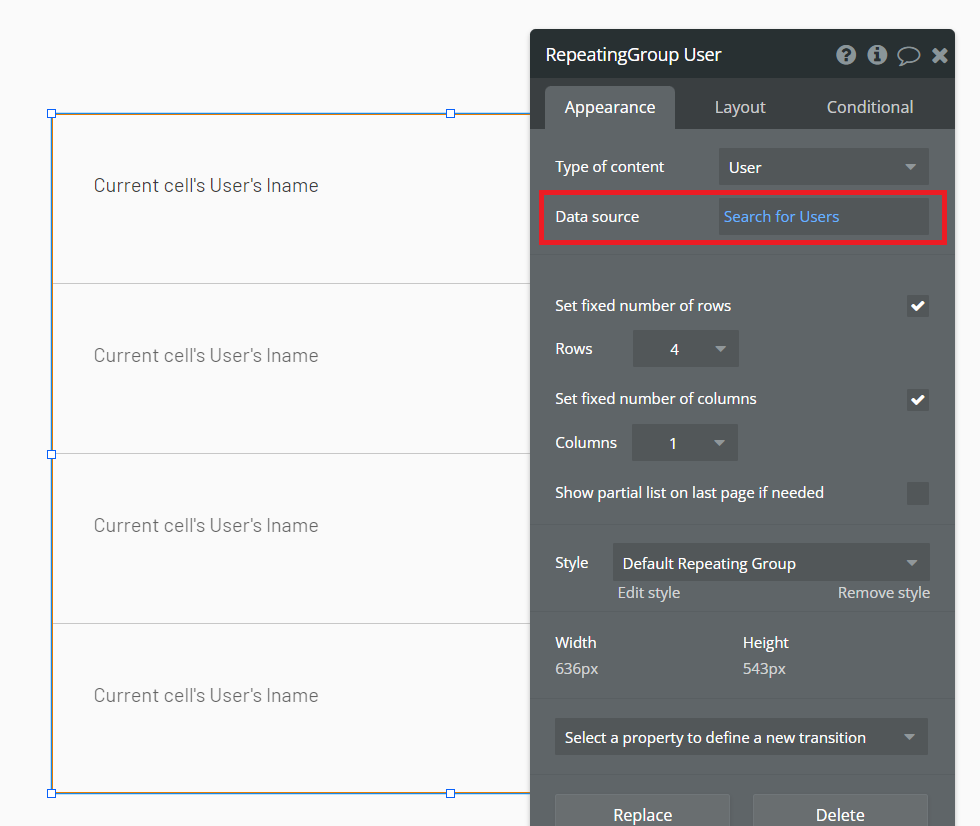Open the comment speech bubble icon
The width and height of the screenshot is (980, 826).
click(908, 55)
